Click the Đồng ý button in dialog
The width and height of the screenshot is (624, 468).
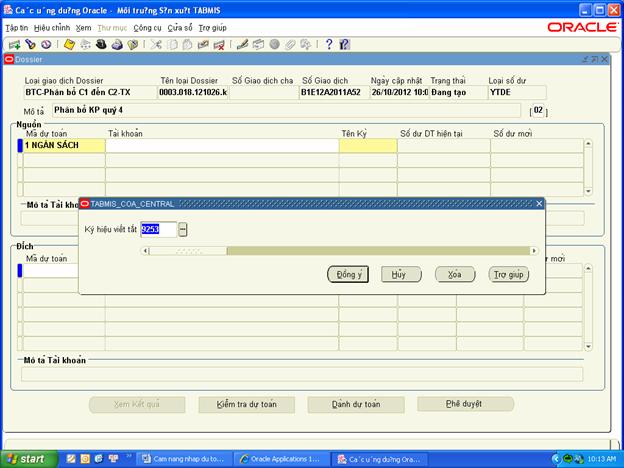[x=348, y=274]
